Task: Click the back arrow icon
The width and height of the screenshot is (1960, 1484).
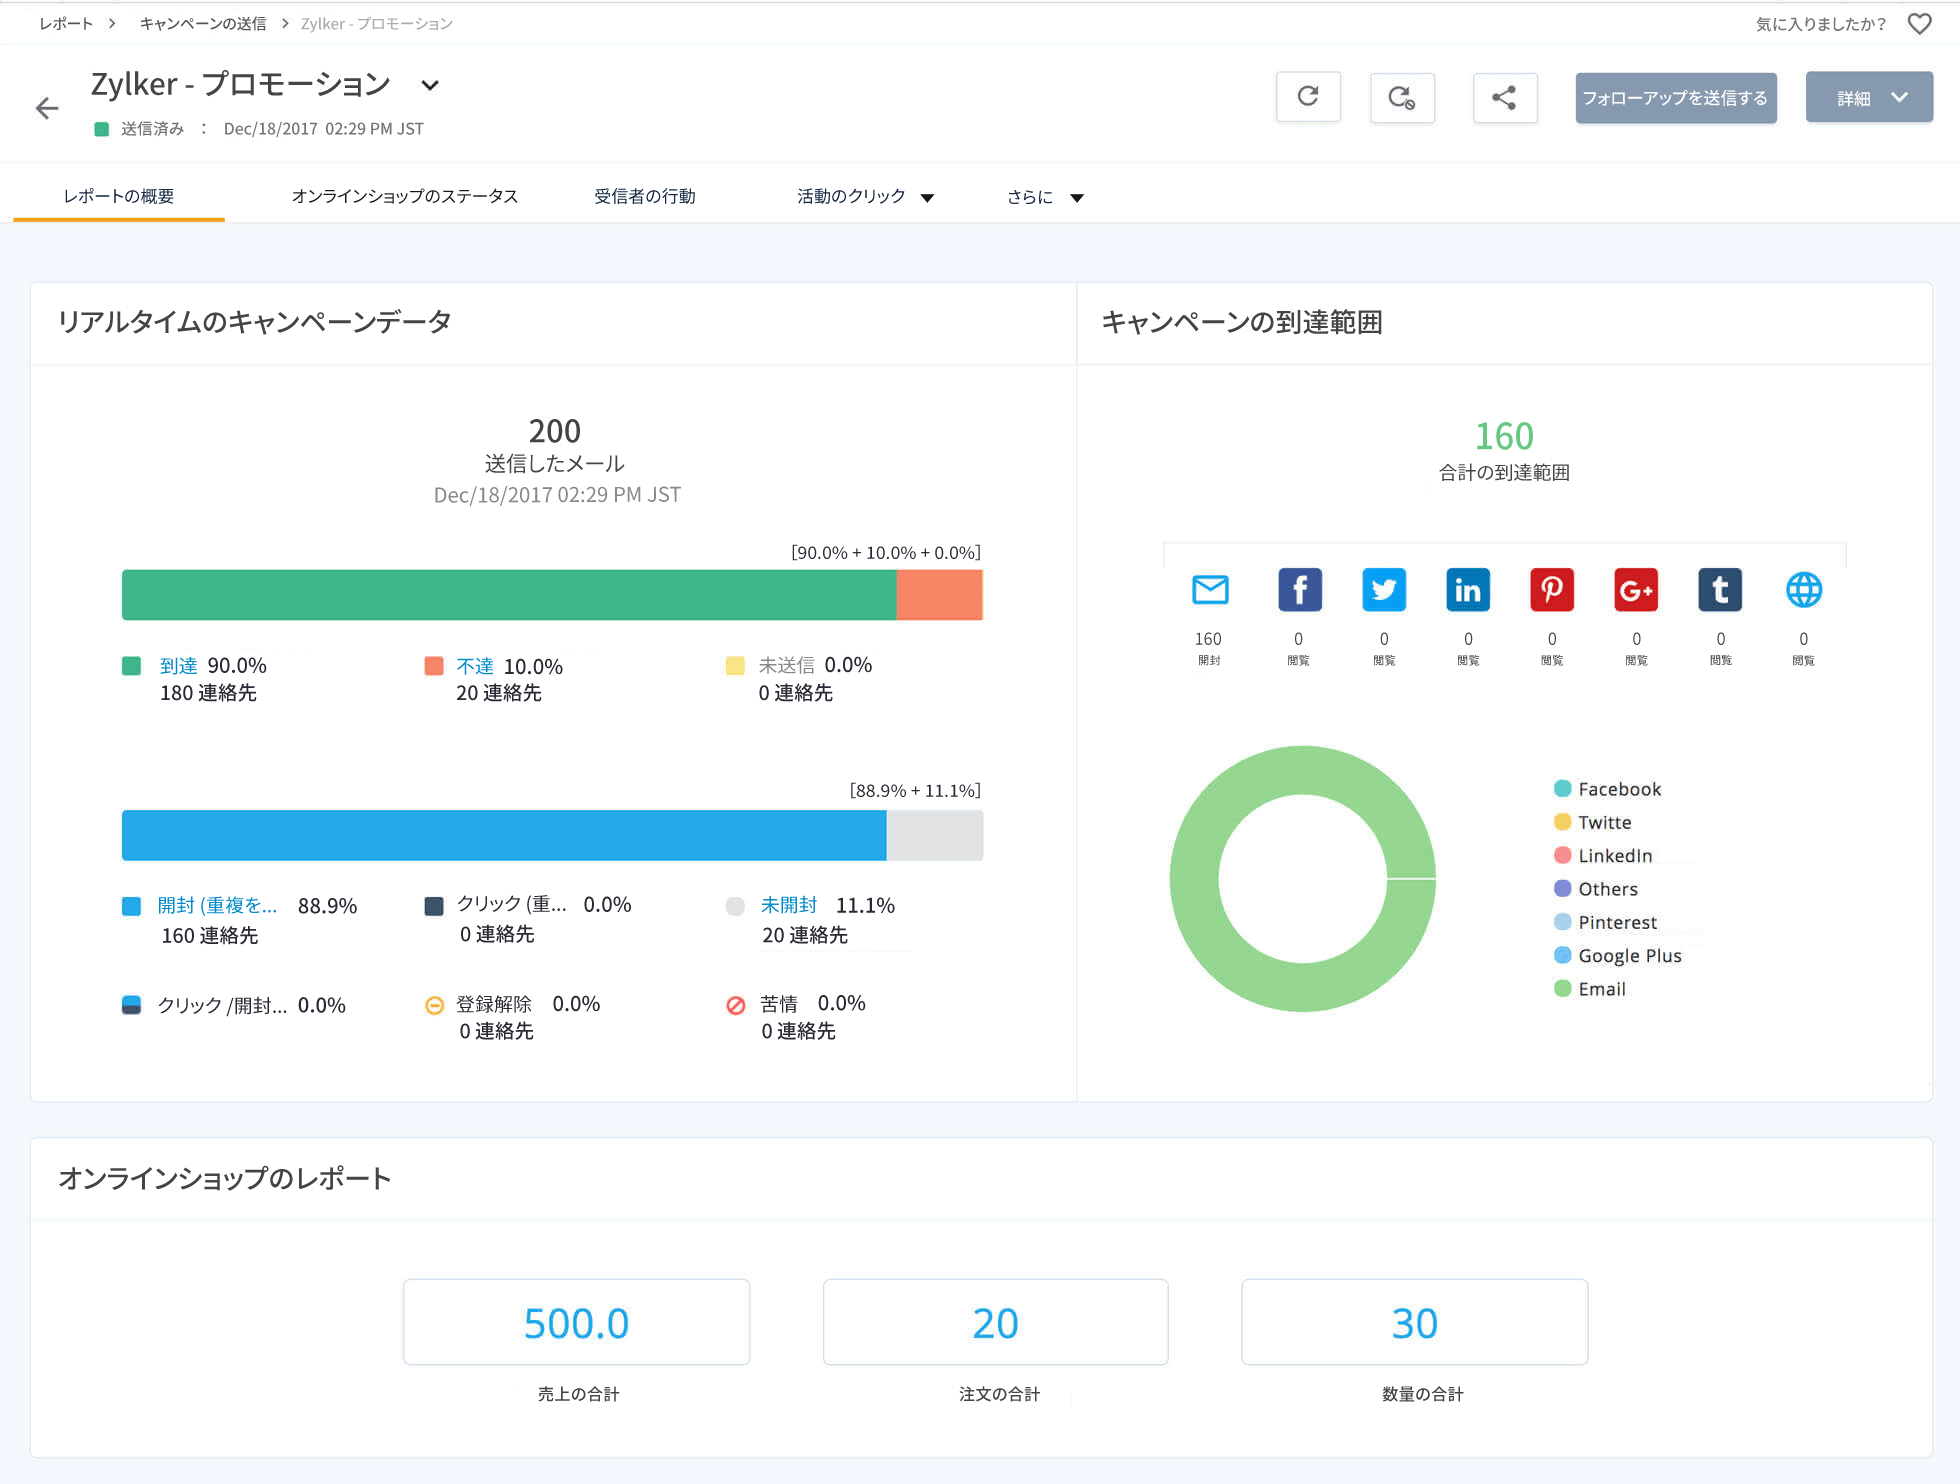Action: click(x=47, y=108)
